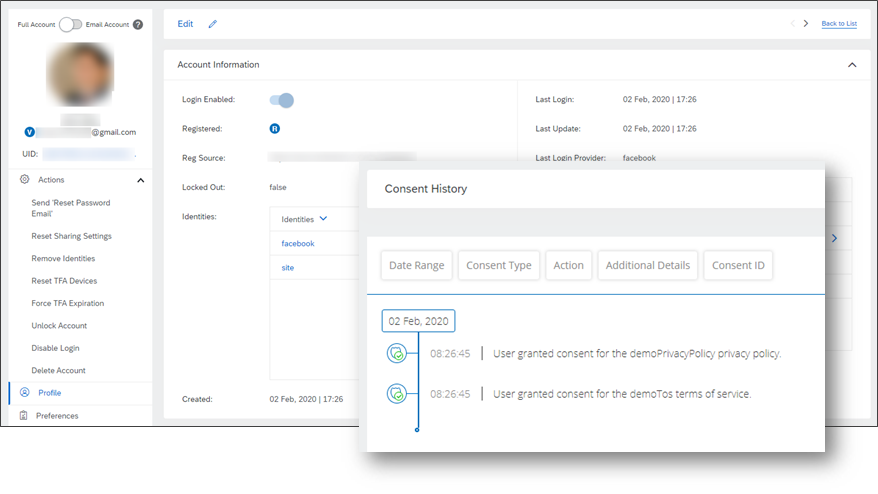Click the Registered R badge icon
This screenshot has width=878, height=494.
click(x=274, y=129)
